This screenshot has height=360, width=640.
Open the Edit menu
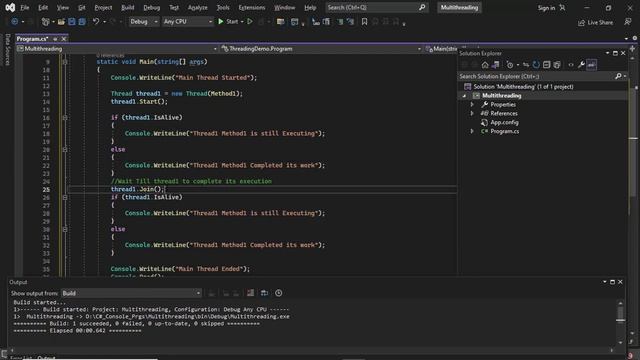click(43, 7)
